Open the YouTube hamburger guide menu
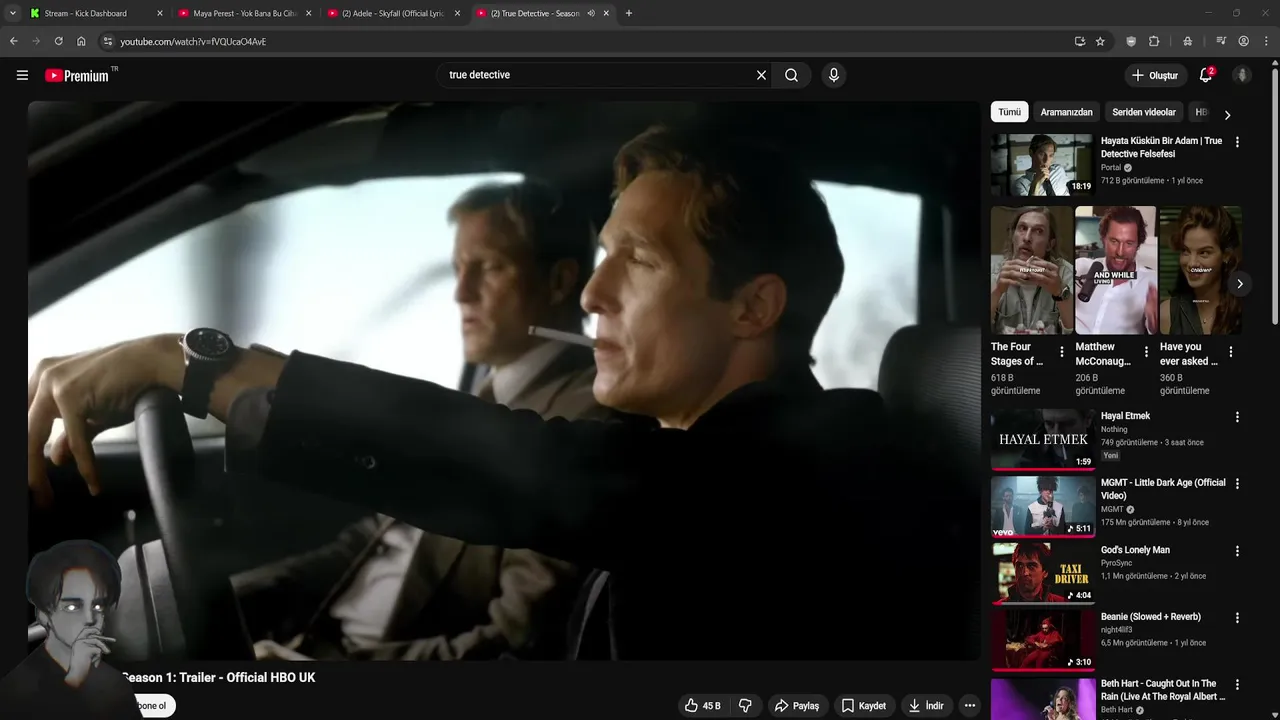Image resolution: width=1280 pixels, height=720 pixels. pyautogui.click(x=22, y=75)
